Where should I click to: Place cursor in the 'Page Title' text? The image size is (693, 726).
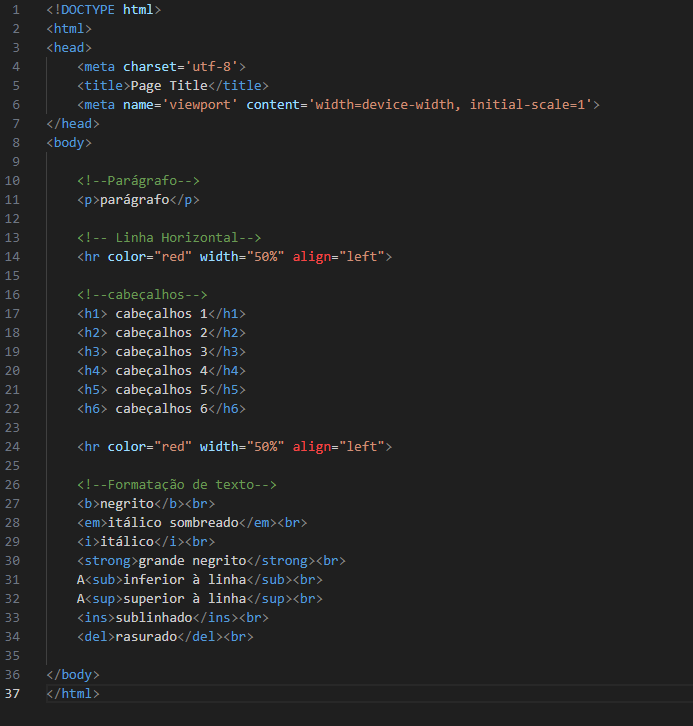pos(169,85)
